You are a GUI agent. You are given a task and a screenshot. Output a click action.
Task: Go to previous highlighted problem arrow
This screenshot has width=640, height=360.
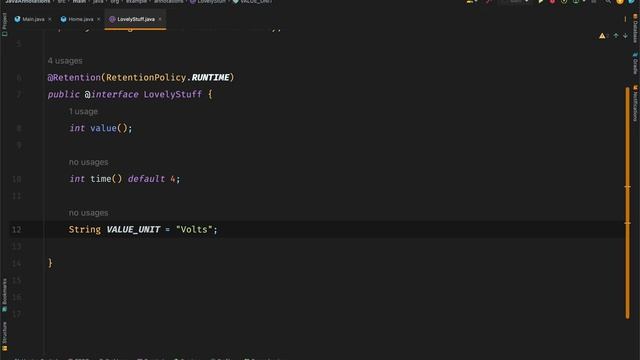(x=616, y=36)
